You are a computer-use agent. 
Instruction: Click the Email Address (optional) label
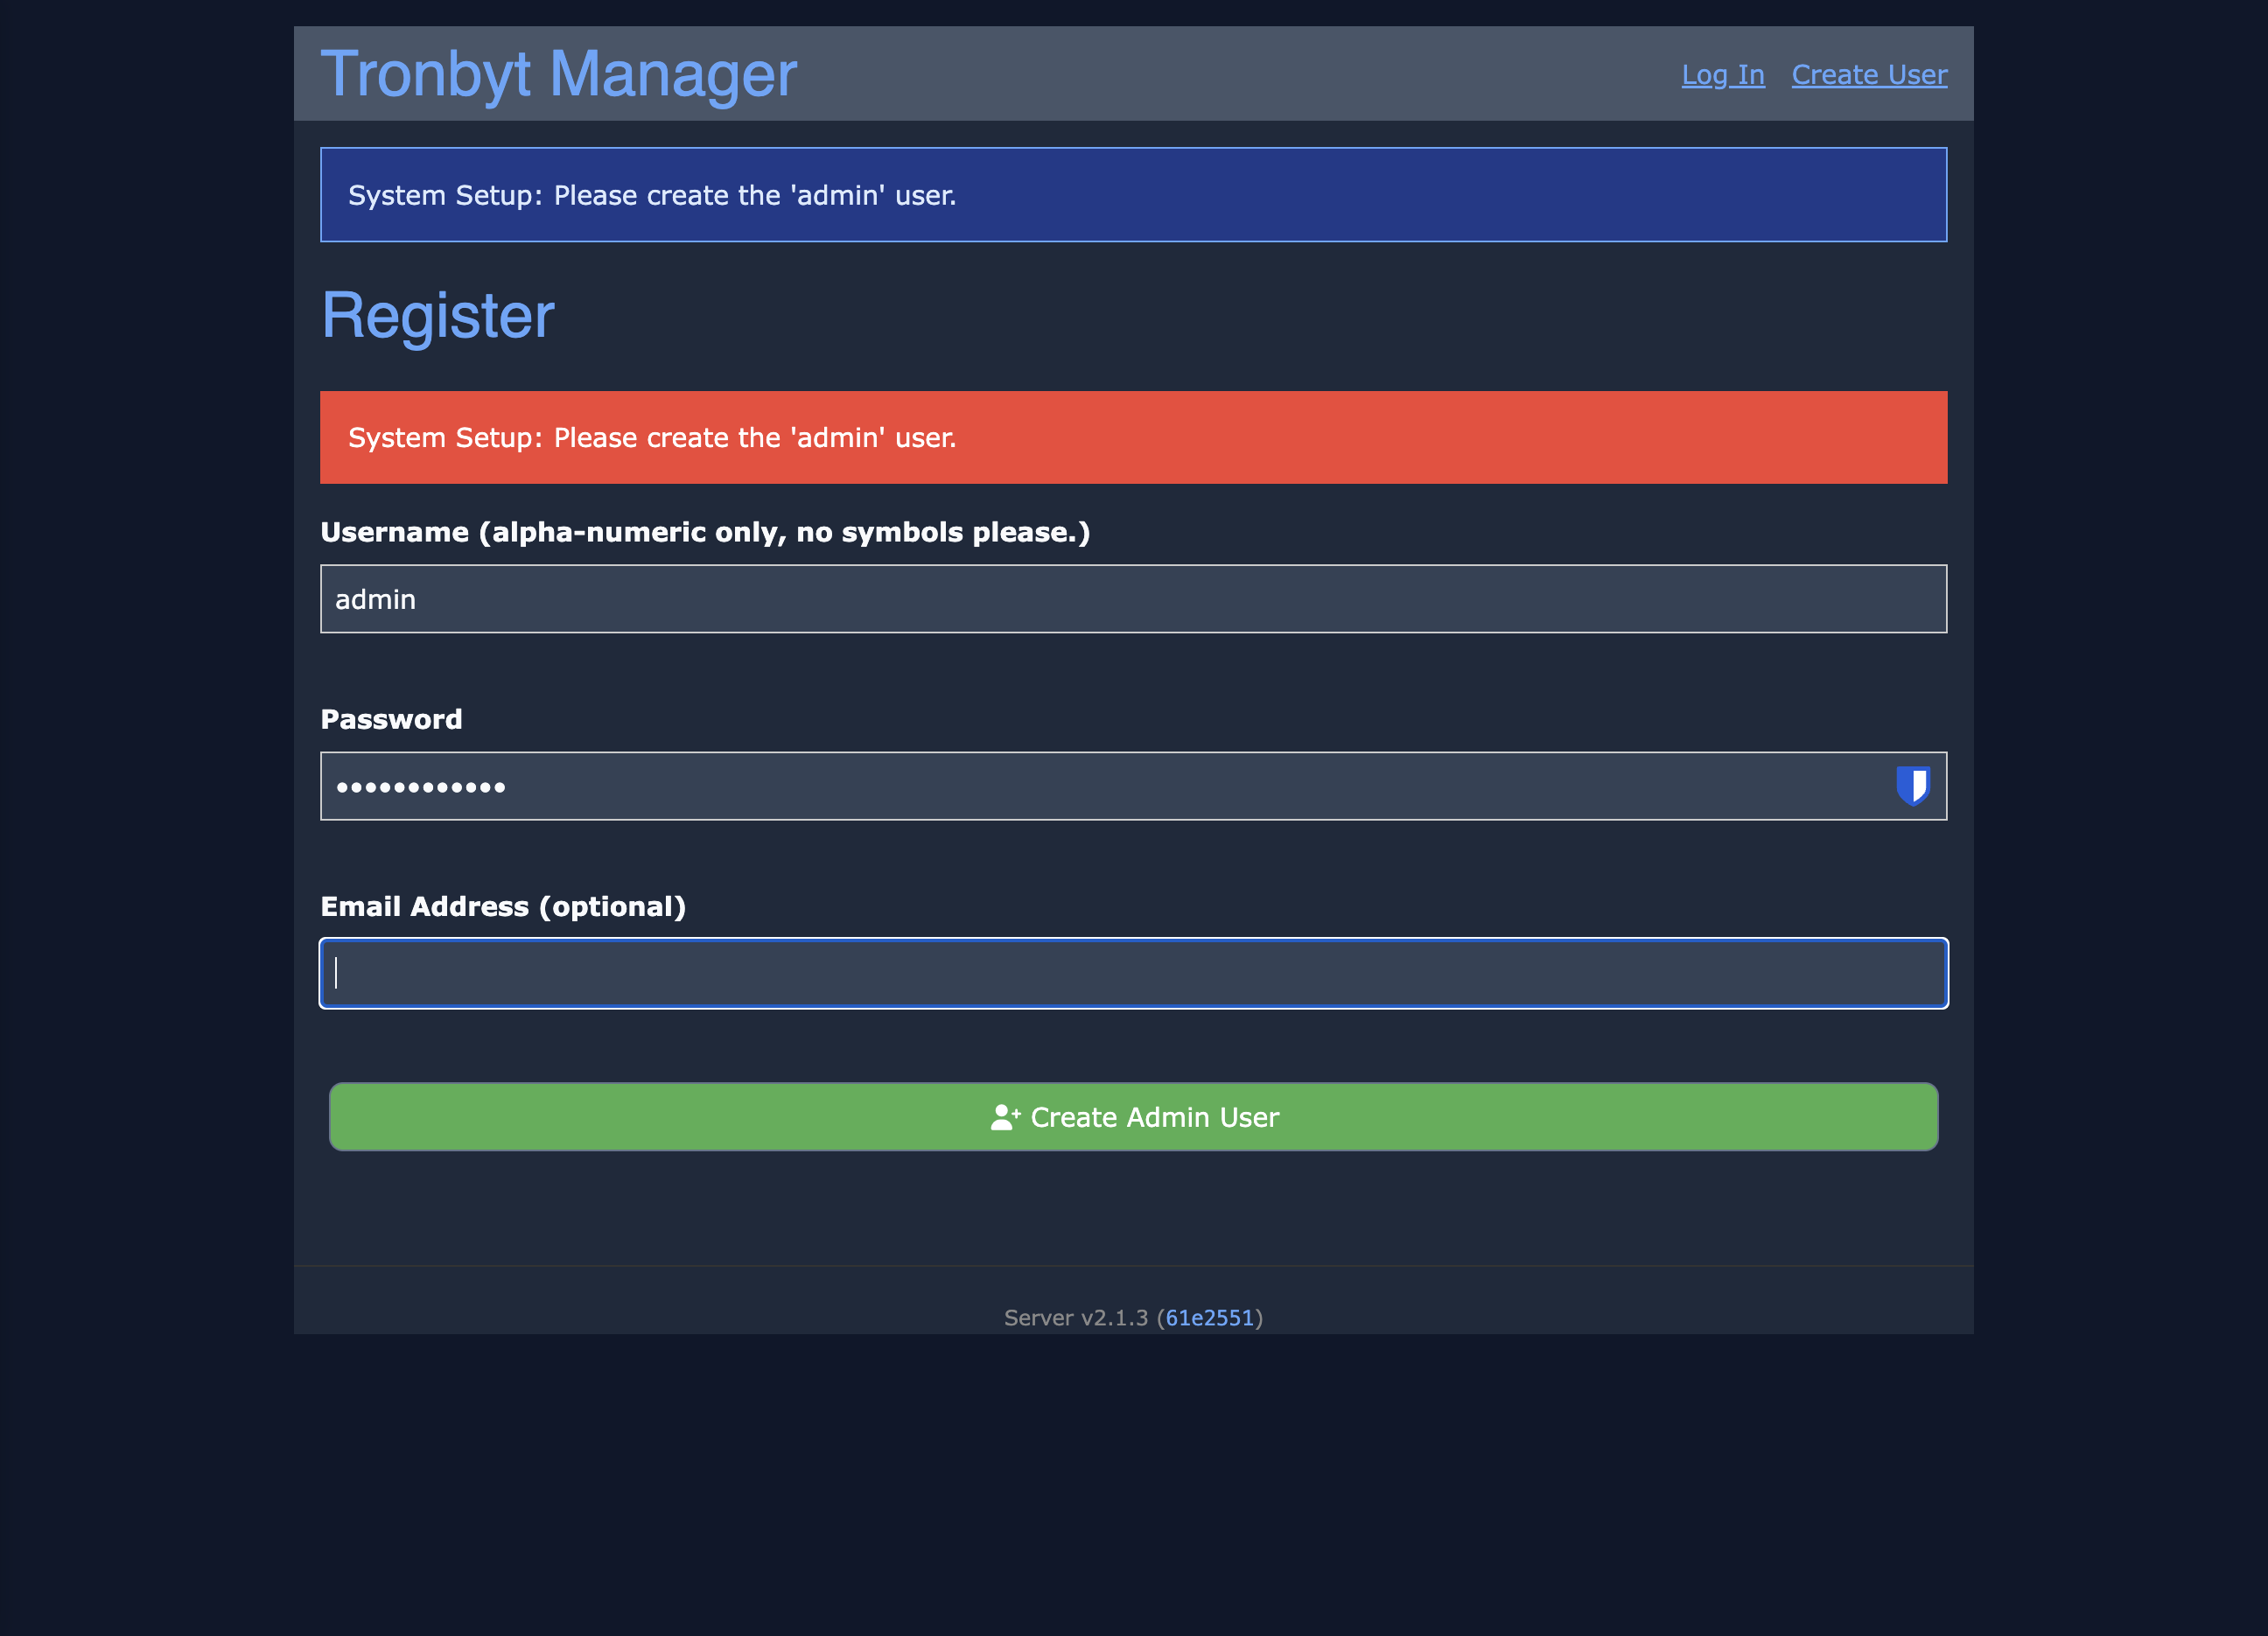point(503,906)
